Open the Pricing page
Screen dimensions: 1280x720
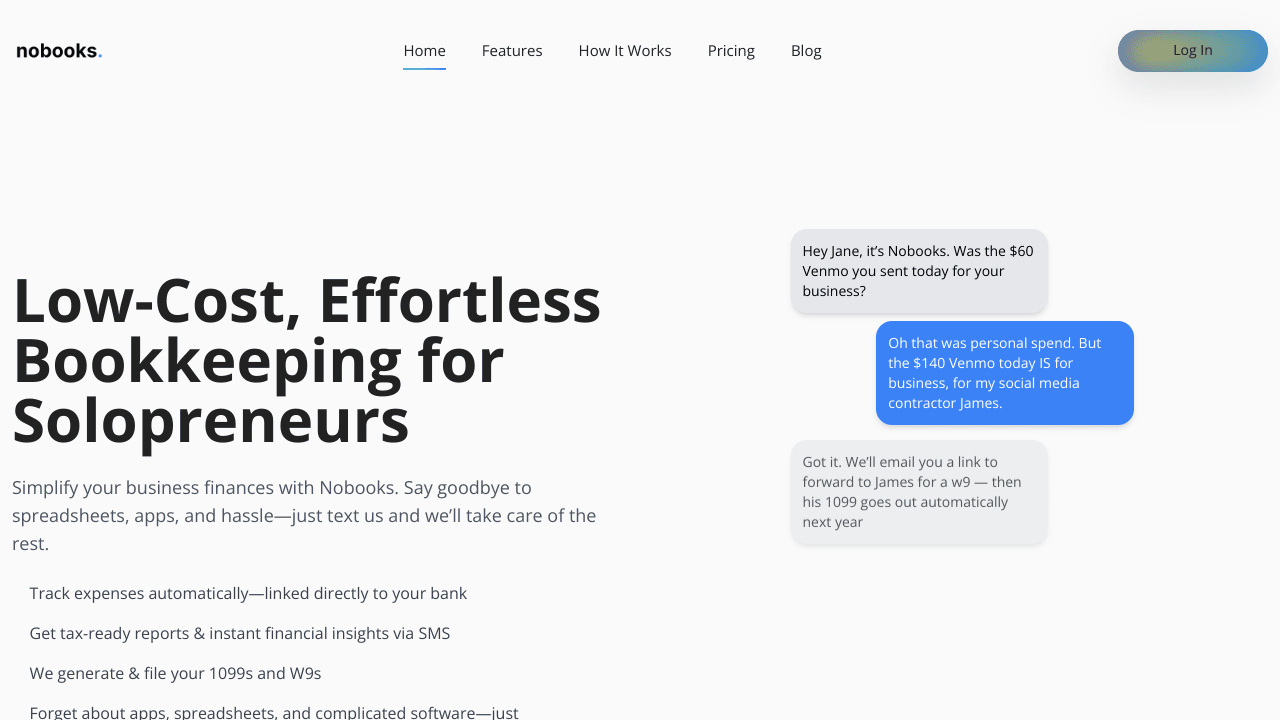(x=731, y=51)
